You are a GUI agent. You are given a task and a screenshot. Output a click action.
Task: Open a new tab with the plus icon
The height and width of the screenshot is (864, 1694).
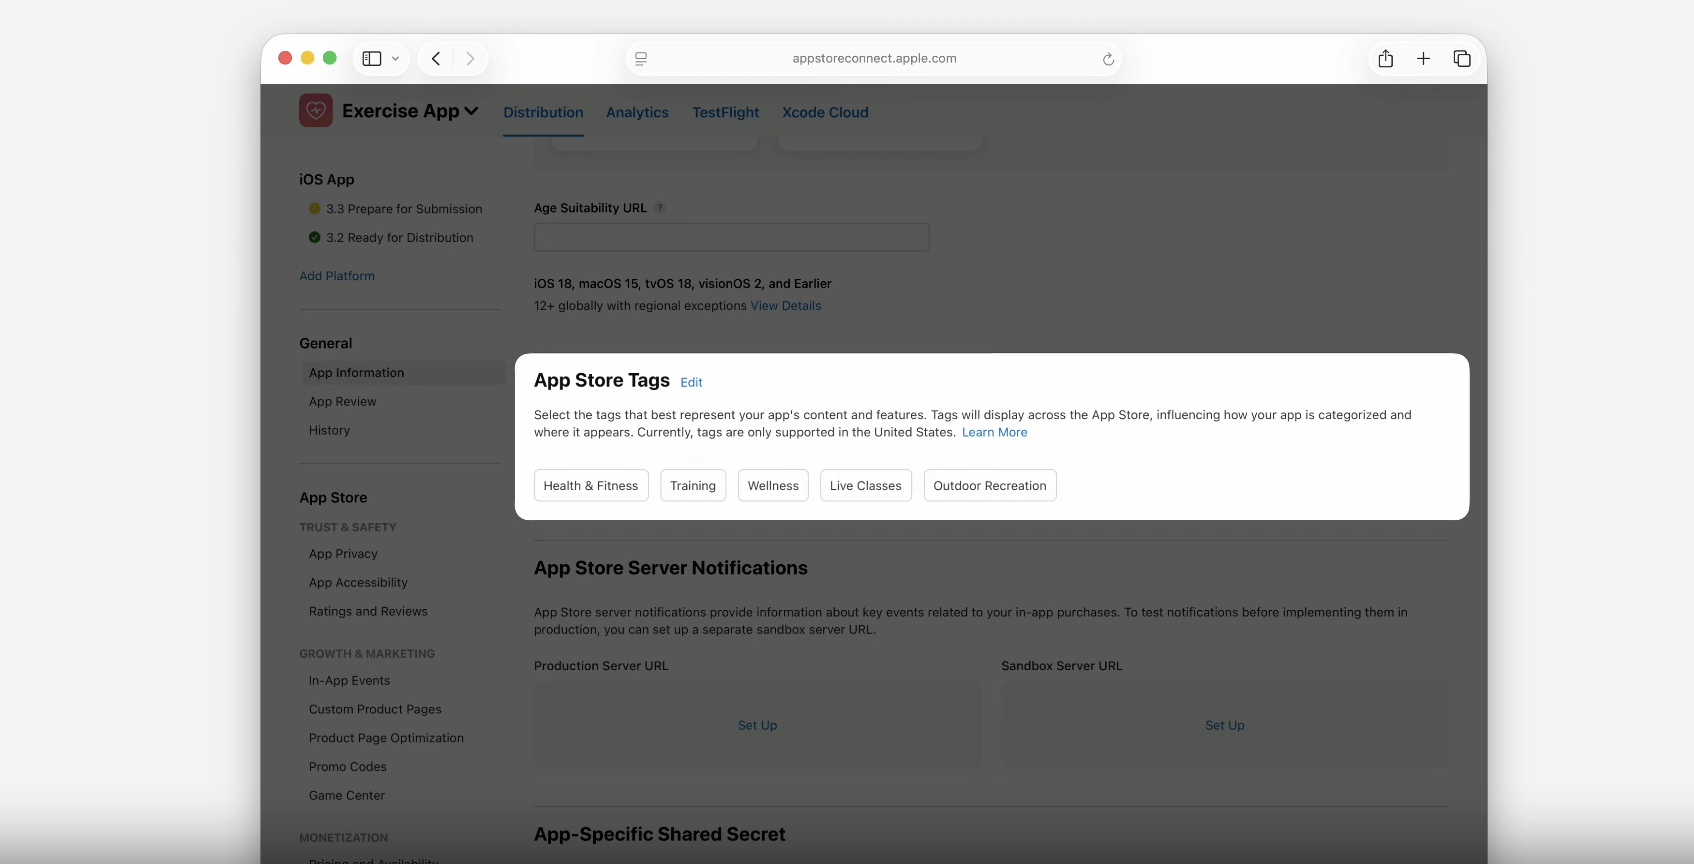[1423, 59]
